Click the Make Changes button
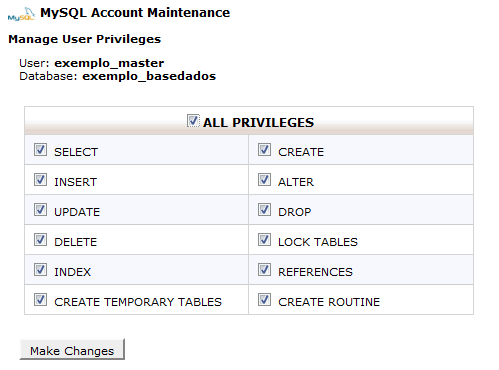The image size is (499, 370). (x=72, y=349)
